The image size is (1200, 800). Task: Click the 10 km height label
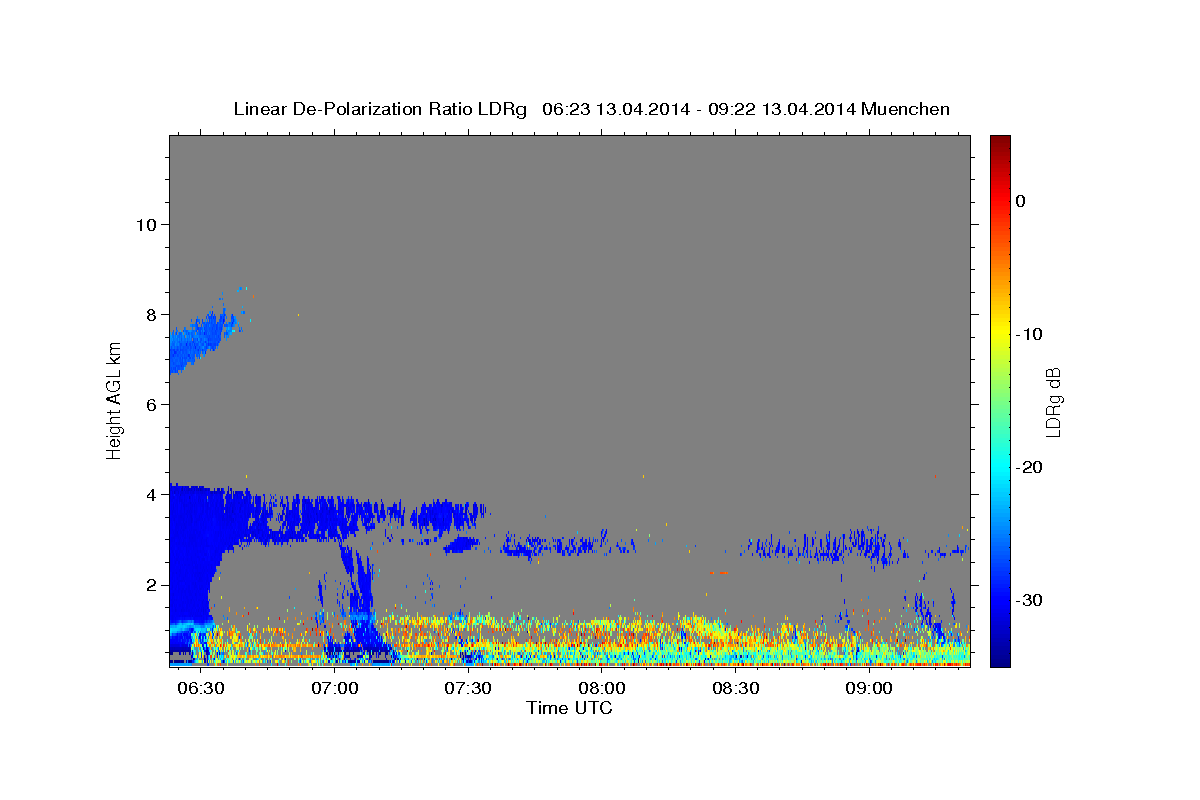tap(145, 224)
